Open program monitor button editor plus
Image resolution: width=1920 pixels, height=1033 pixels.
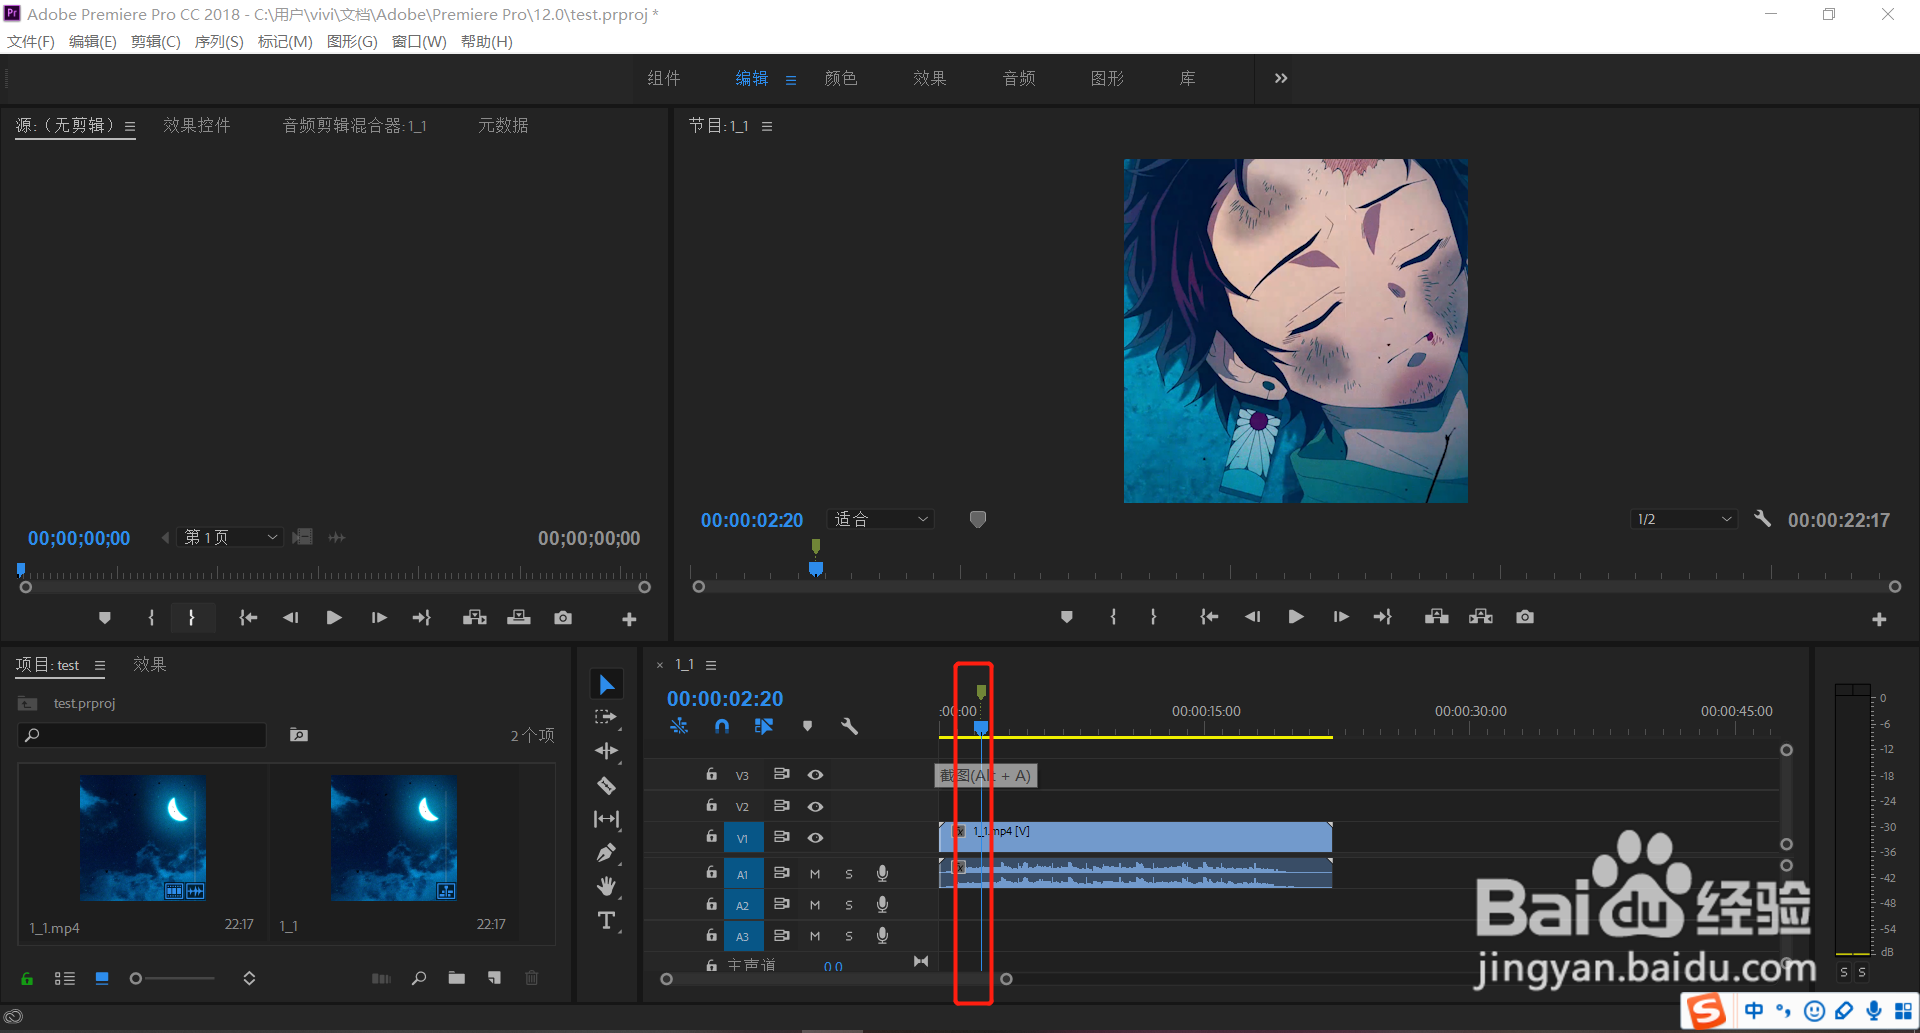click(x=1879, y=620)
